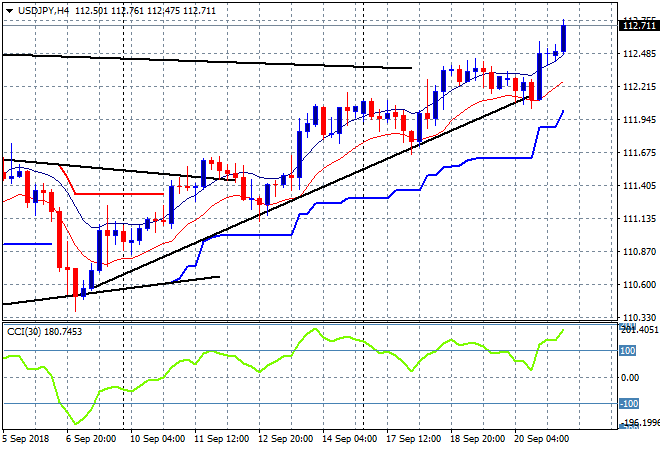This screenshot has width=660, height=450.
Task: Click price axis label 111.945
Action: (639, 120)
